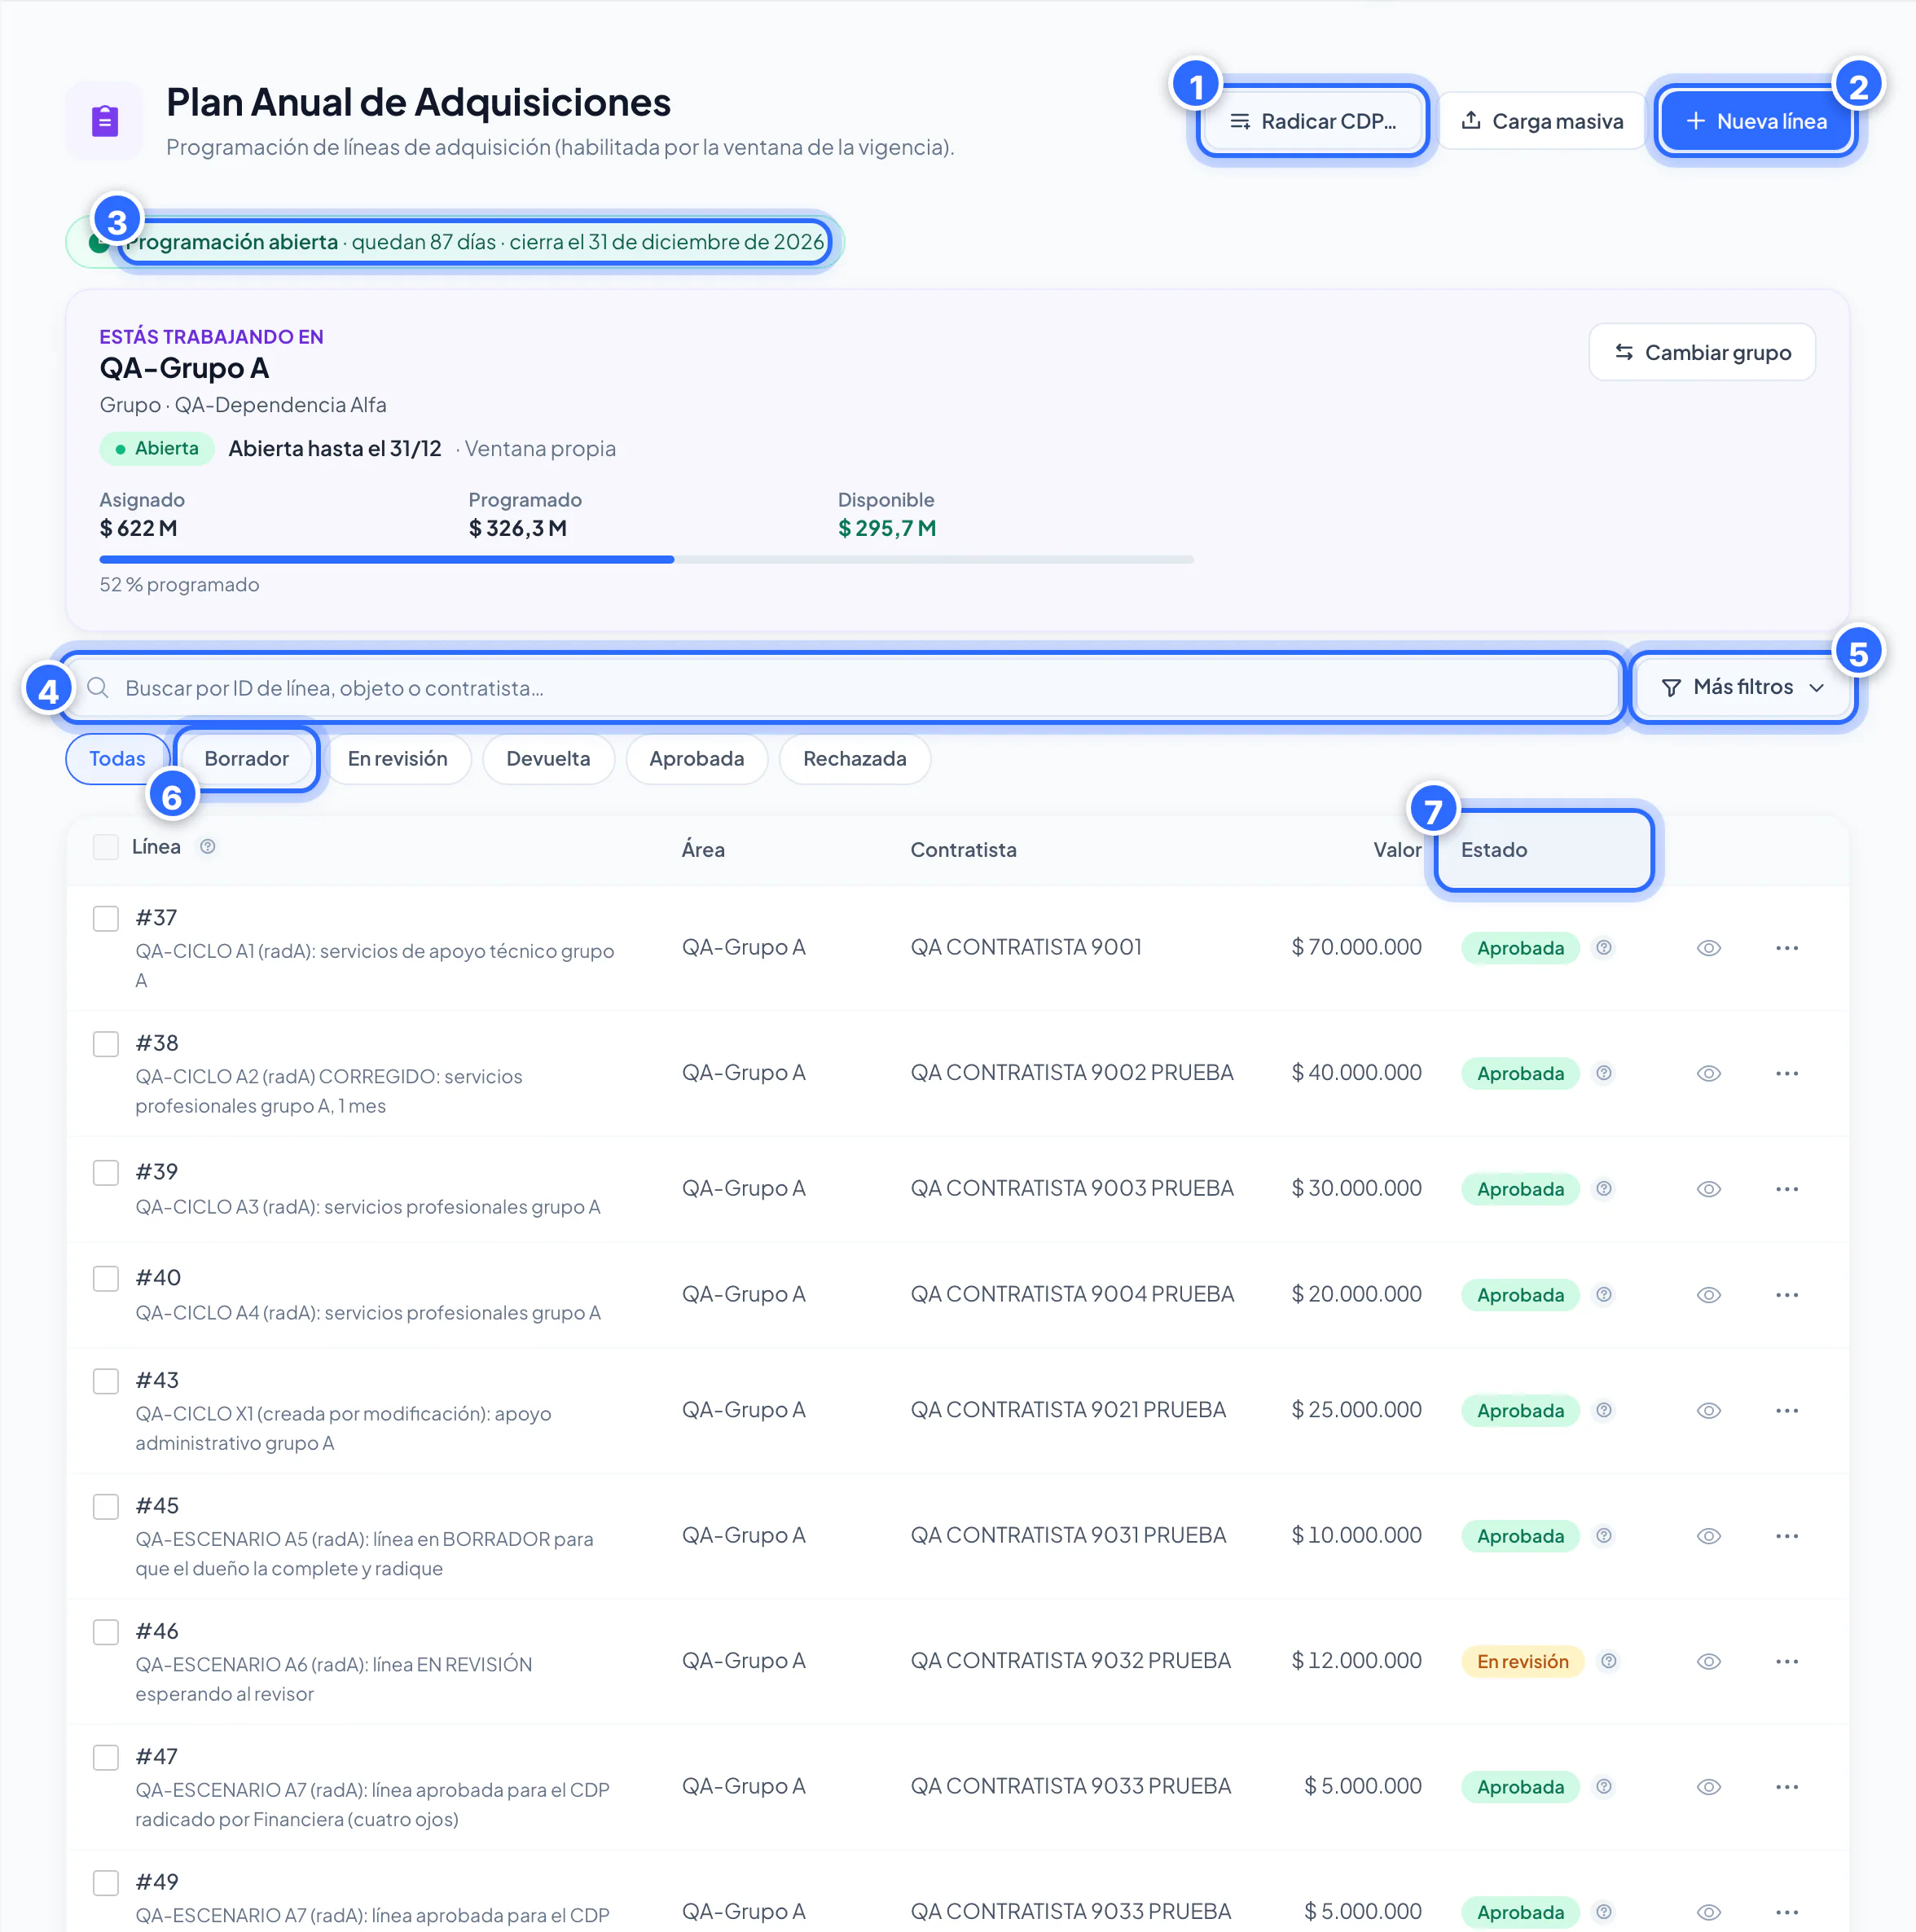Select line #45 checkbox
Viewport: 1916px width, 1932px height.
click(106, 1507)
